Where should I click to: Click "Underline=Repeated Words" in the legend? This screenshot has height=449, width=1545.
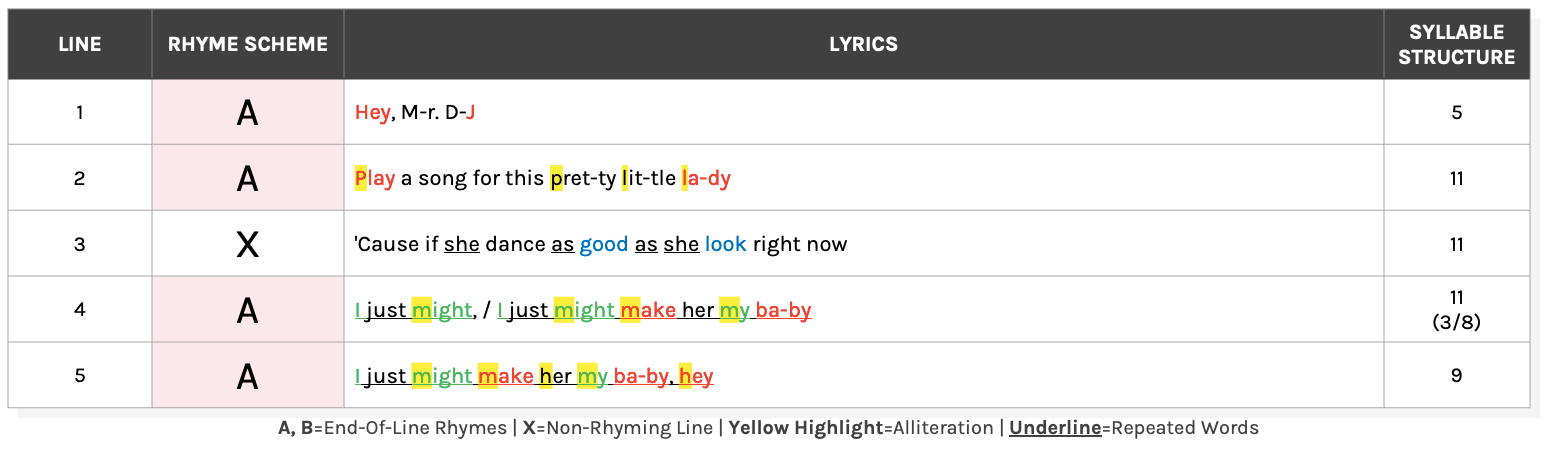(1133, 428)
